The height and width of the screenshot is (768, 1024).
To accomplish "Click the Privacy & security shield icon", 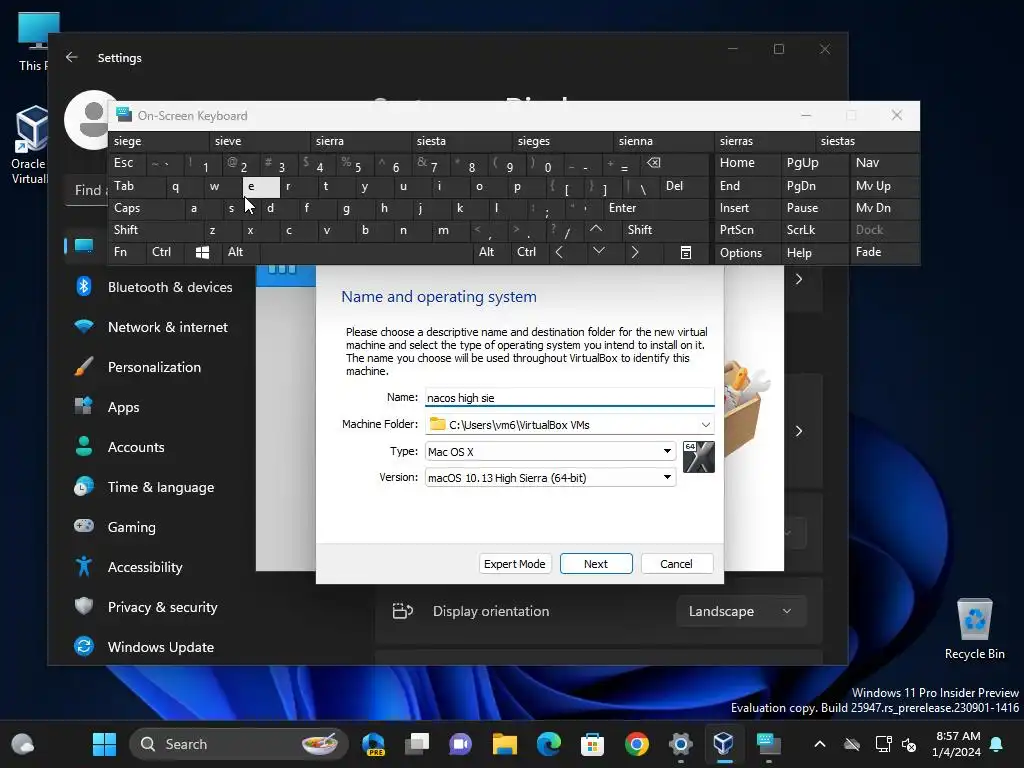I will [84, 607].
